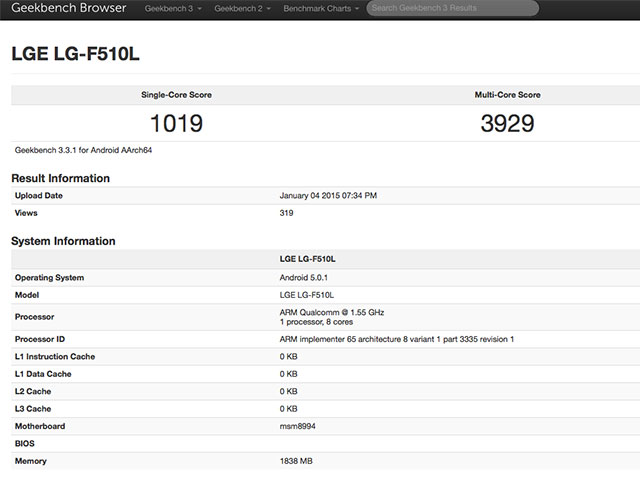This screenshot has height=480, width=640.
Task: Select the Android 5.0.1 value
Action: (304, 278)
